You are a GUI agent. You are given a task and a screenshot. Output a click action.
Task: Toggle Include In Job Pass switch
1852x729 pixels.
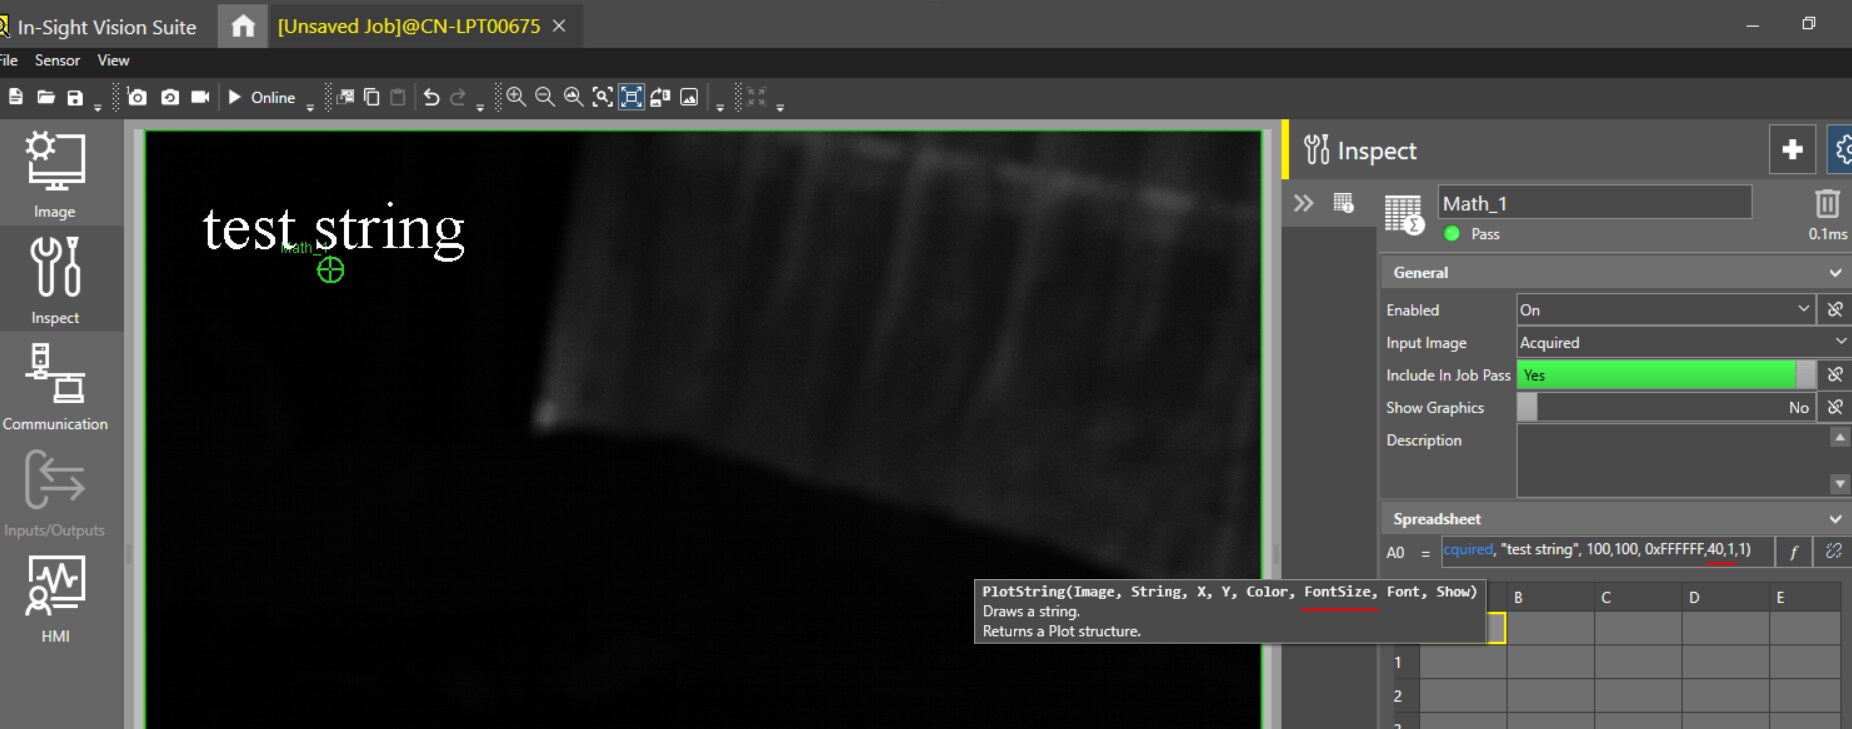coord(1666,375)
